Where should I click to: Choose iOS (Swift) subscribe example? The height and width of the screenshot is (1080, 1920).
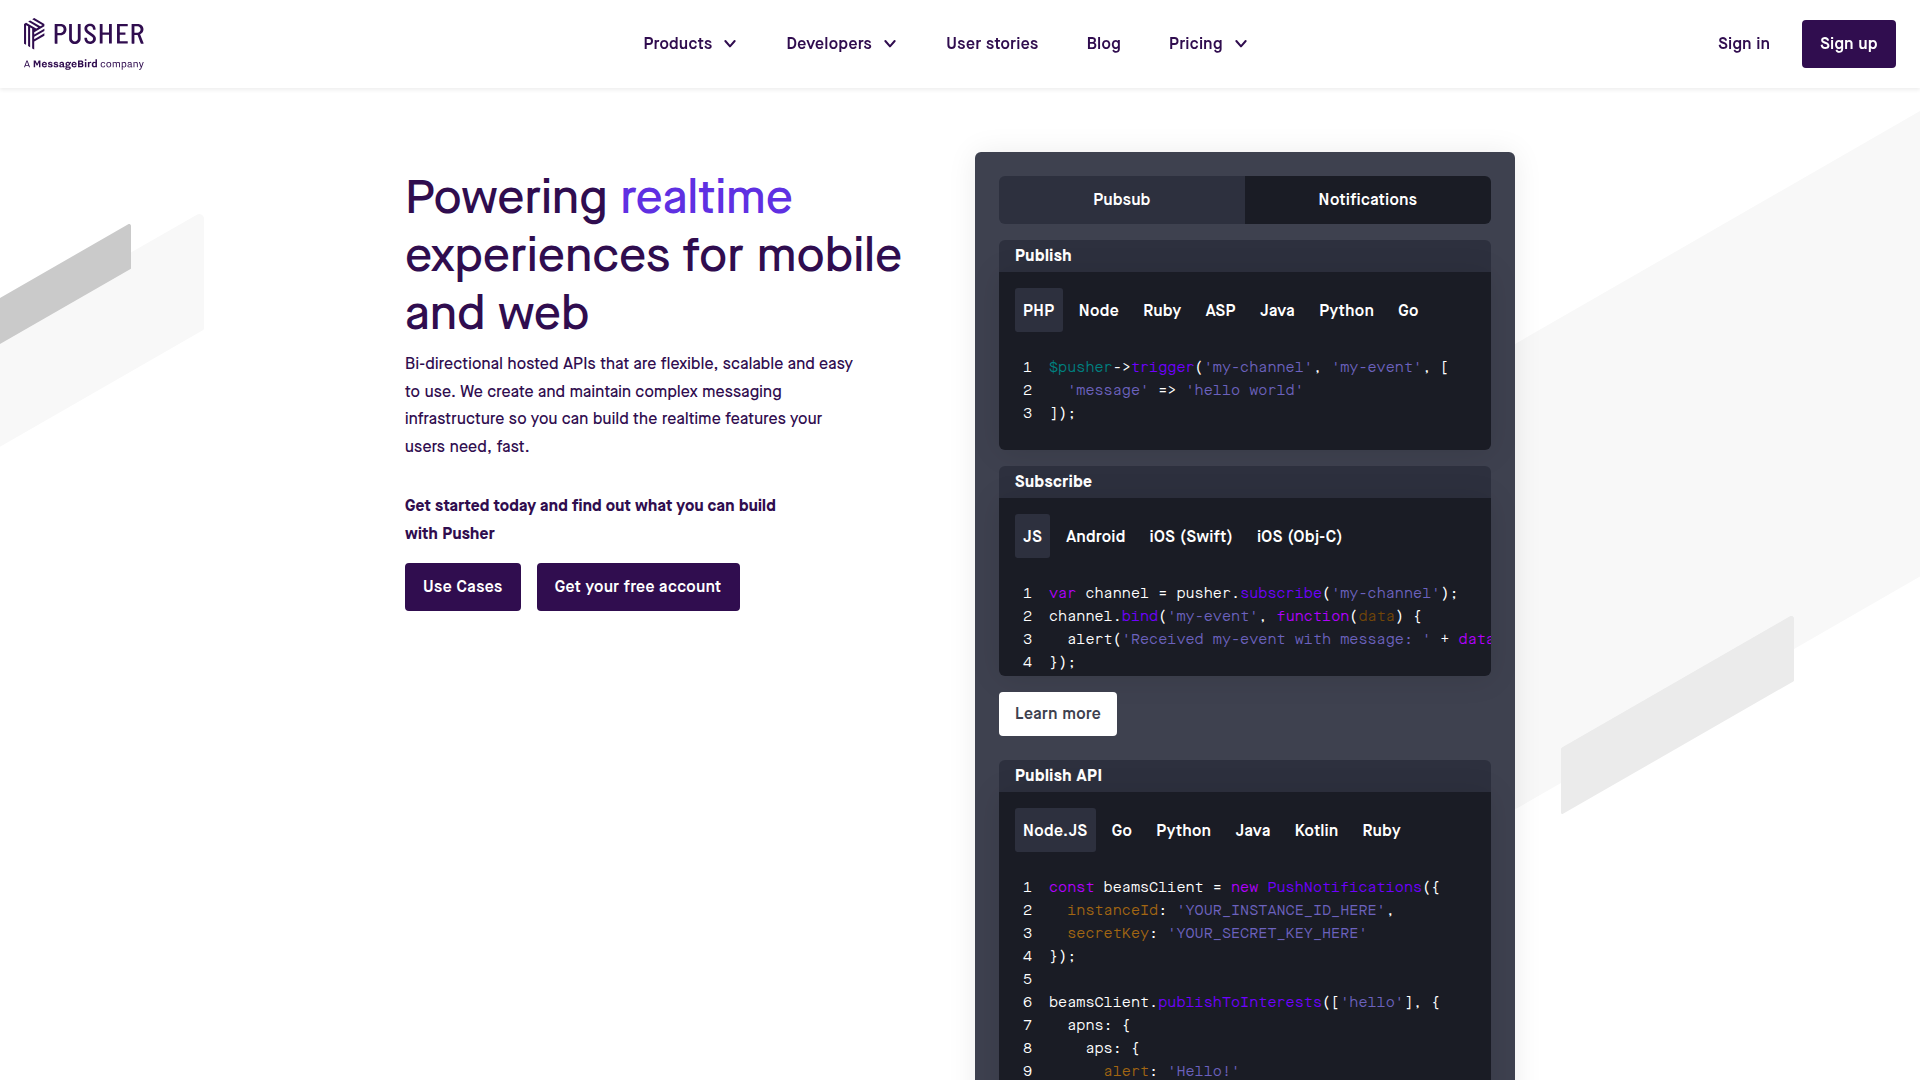pos(1190,536)
